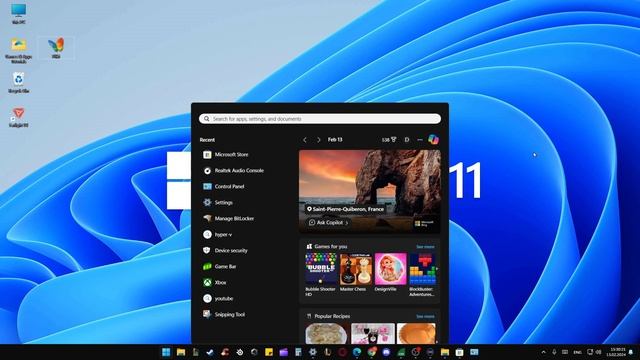640x360 pixels.
Task: Select the youtube recent search
Action: 218,298
